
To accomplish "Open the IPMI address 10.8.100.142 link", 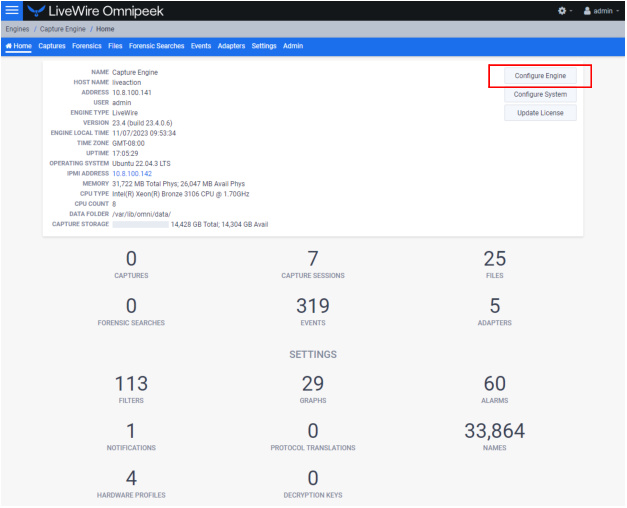I will point(132,174).
